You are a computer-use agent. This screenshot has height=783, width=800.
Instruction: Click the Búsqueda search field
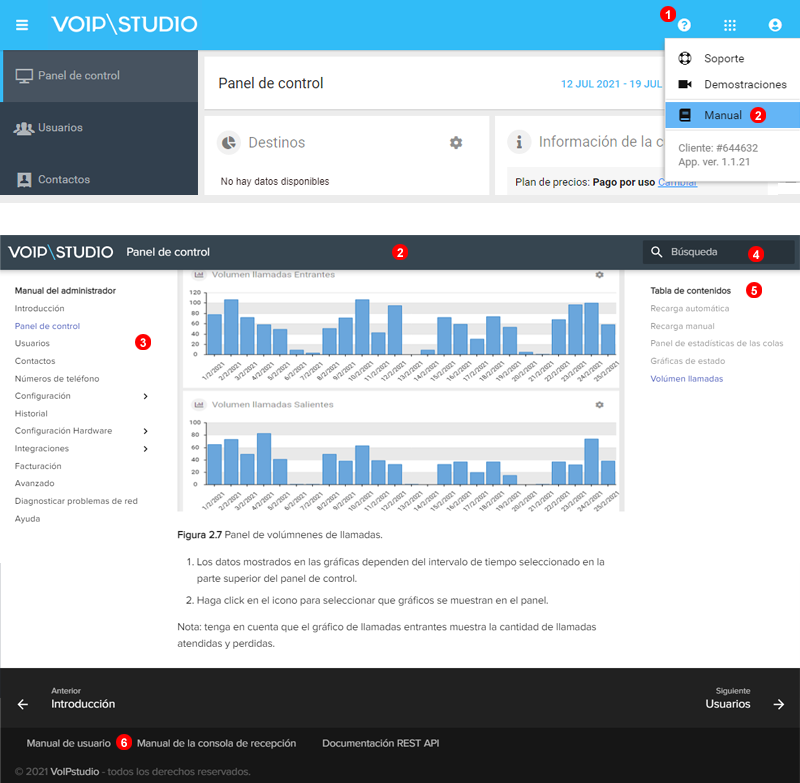[718, 252]
